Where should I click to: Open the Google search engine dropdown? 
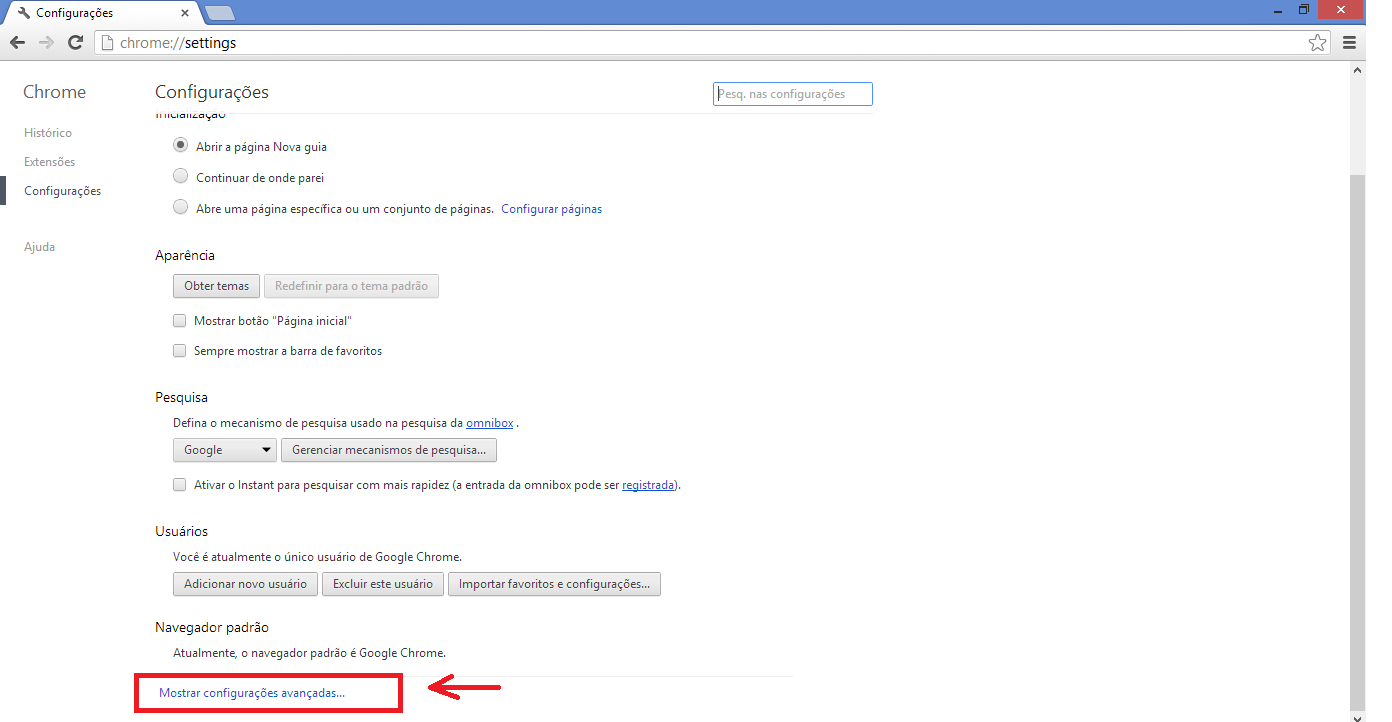[226, 450]
